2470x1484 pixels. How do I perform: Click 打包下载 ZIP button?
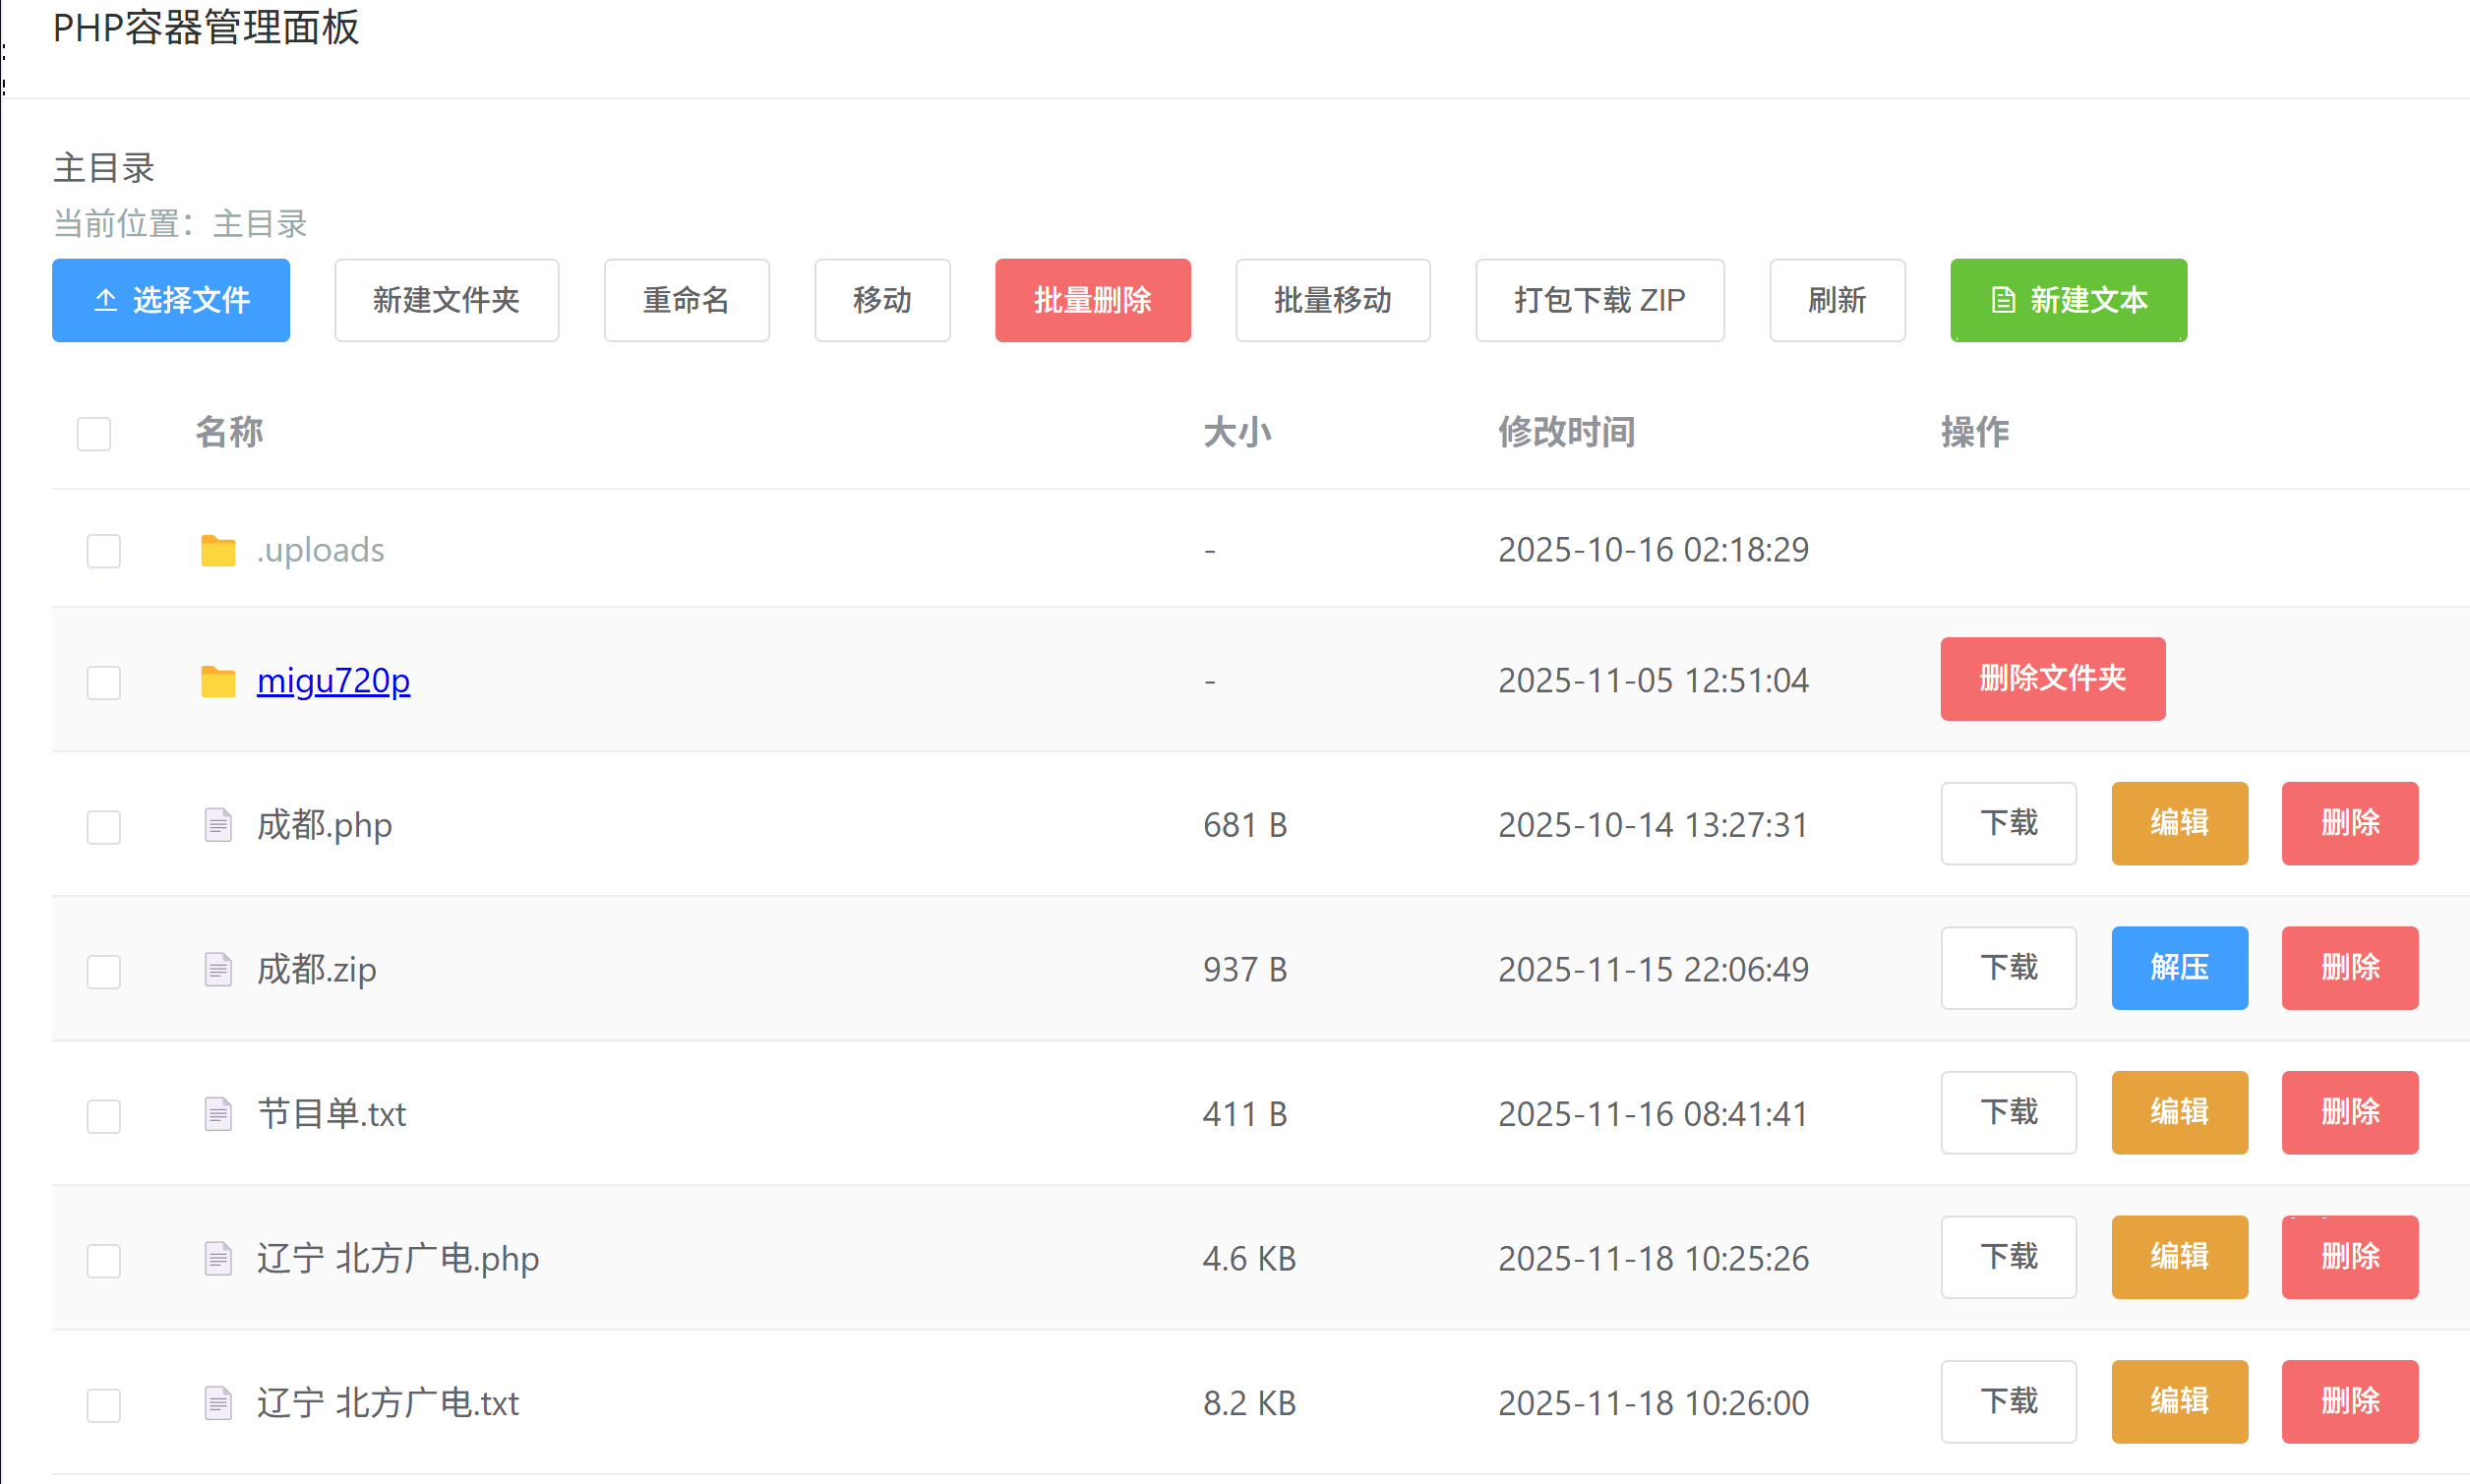point(1598,300)
